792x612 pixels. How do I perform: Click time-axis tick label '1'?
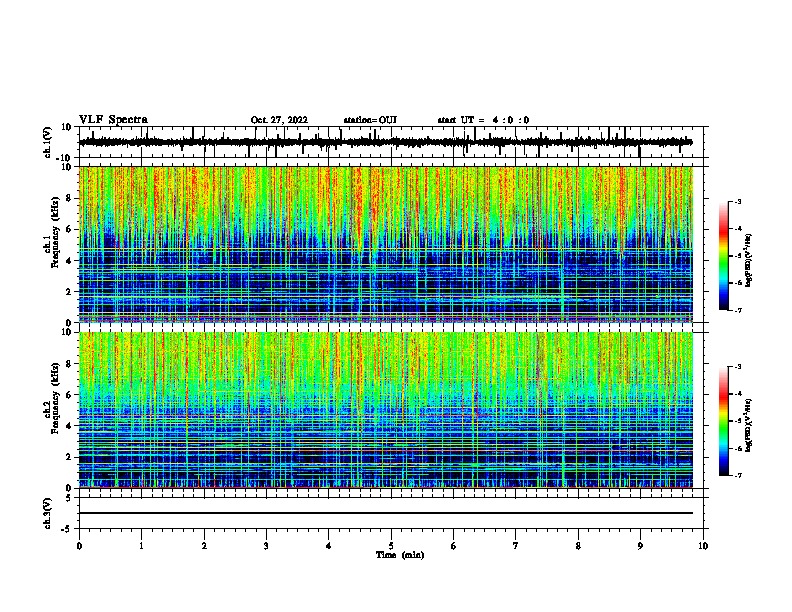click(142, 546)
